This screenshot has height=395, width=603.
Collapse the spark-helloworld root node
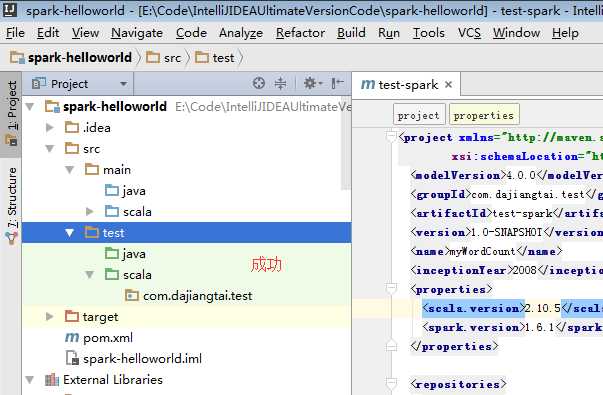[x=30, y=107]
